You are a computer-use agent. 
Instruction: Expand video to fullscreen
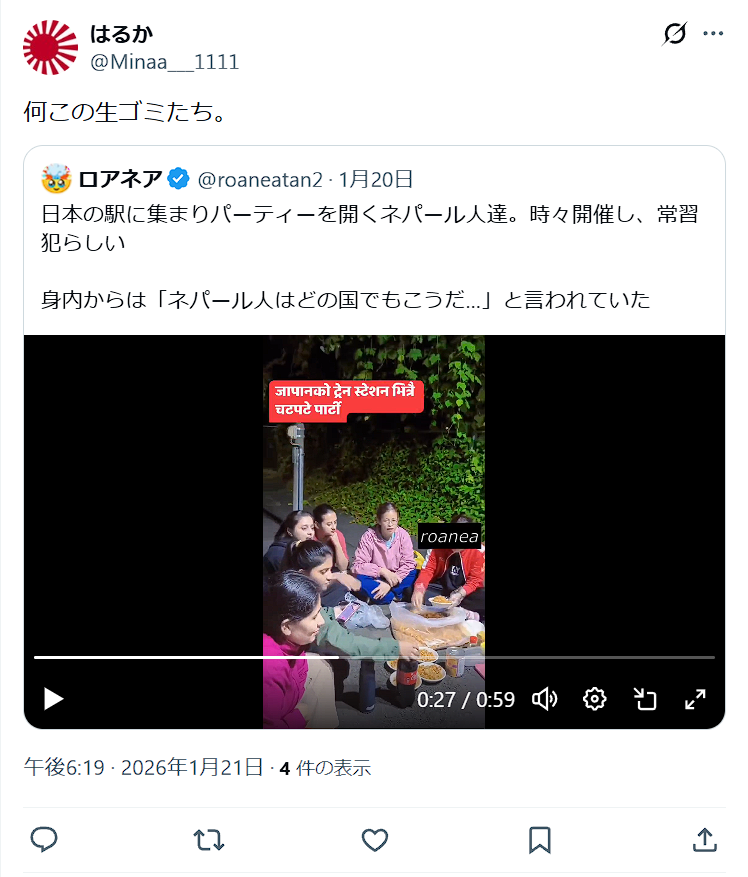coord(695,699)
